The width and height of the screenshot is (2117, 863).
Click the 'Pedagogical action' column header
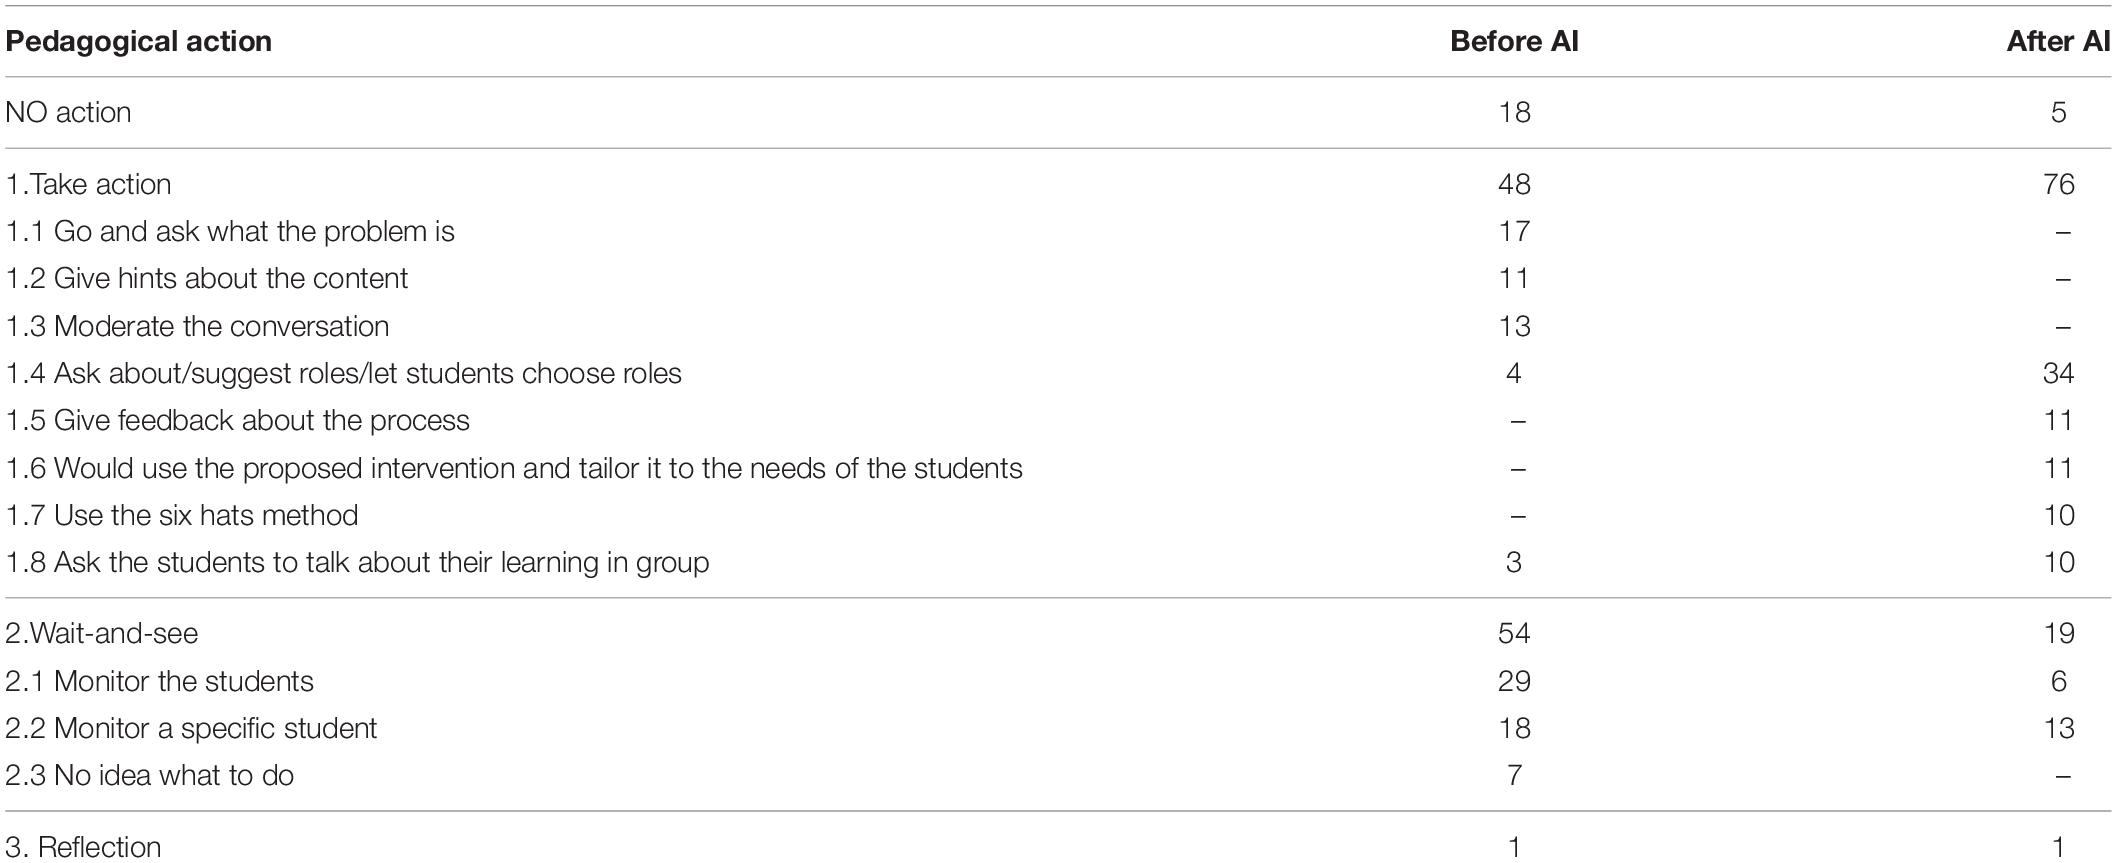pos(139,41)
